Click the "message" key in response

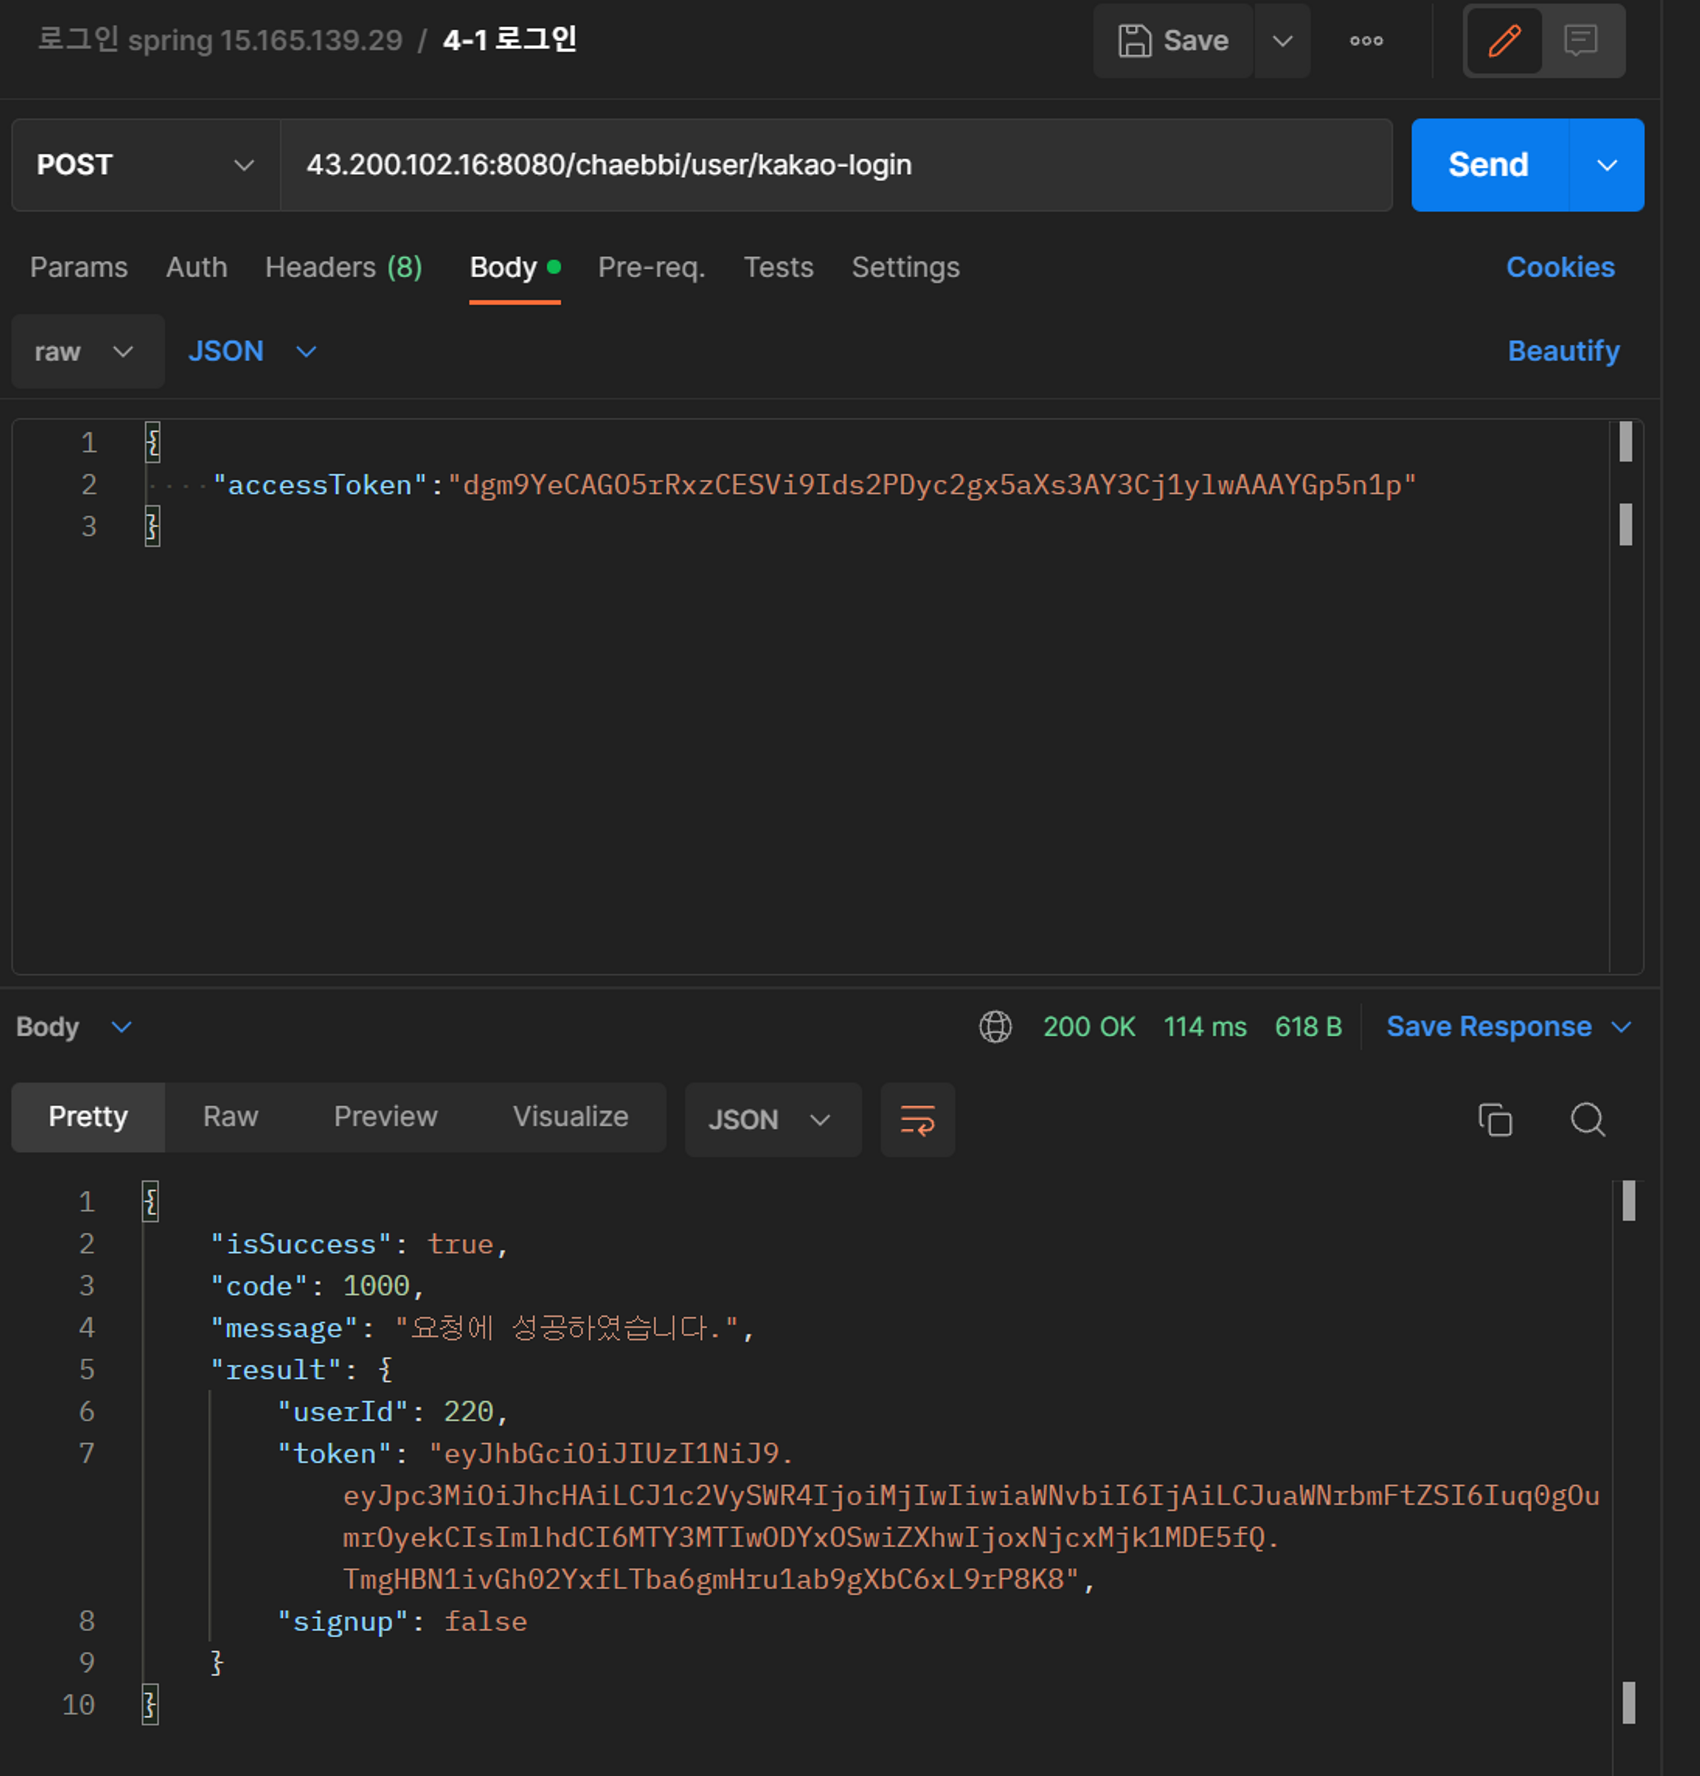tap(284, 1328)
